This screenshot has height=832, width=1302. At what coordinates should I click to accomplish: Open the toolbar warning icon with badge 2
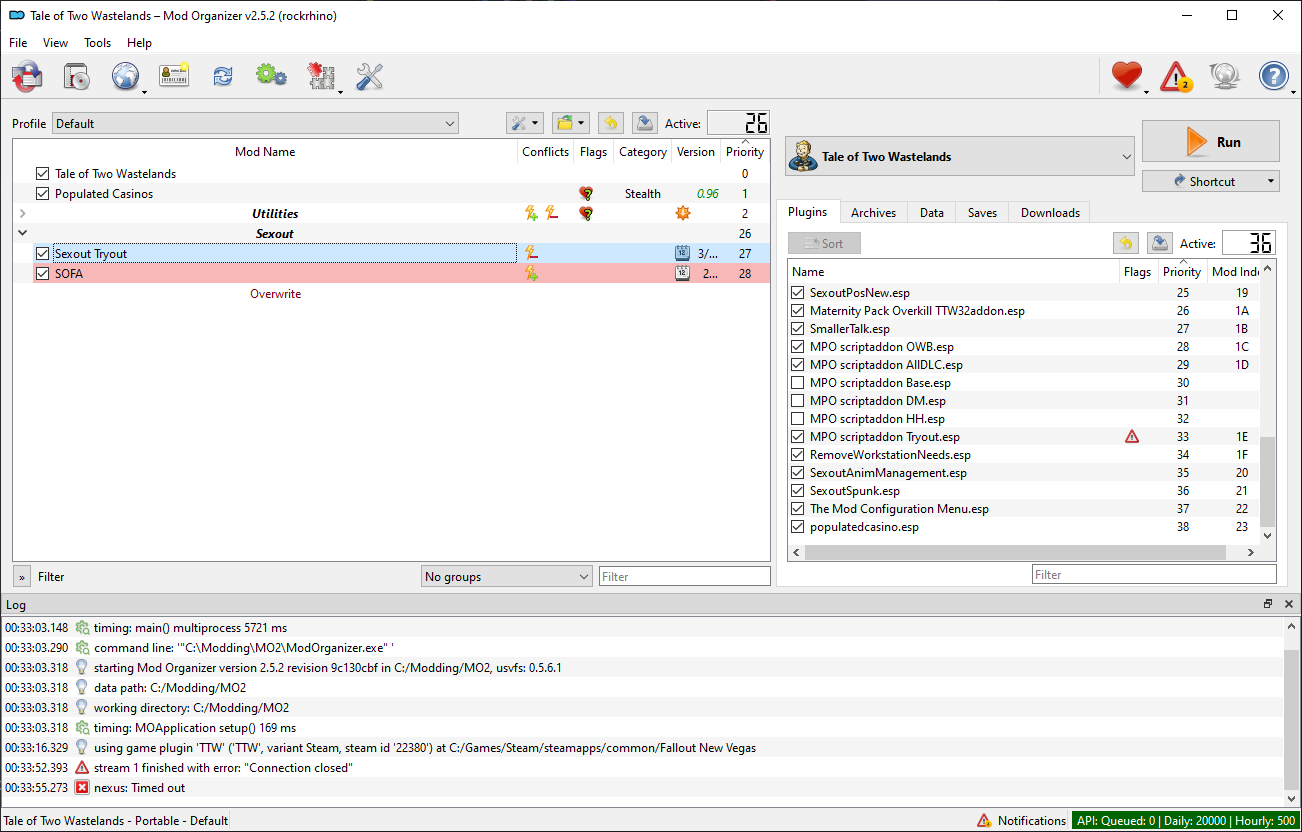(1176, 76)
